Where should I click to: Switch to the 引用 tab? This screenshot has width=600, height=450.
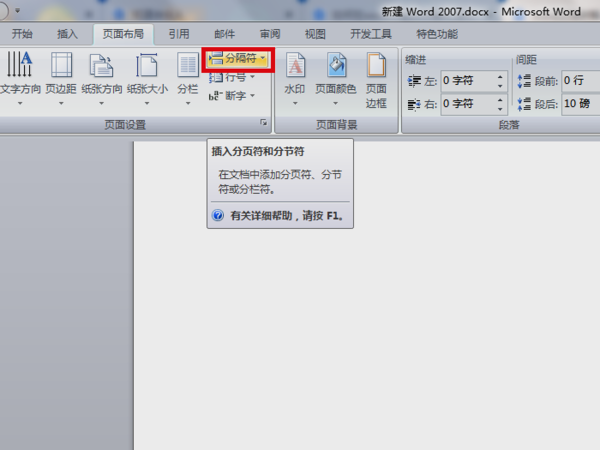(x=179, y=34)
